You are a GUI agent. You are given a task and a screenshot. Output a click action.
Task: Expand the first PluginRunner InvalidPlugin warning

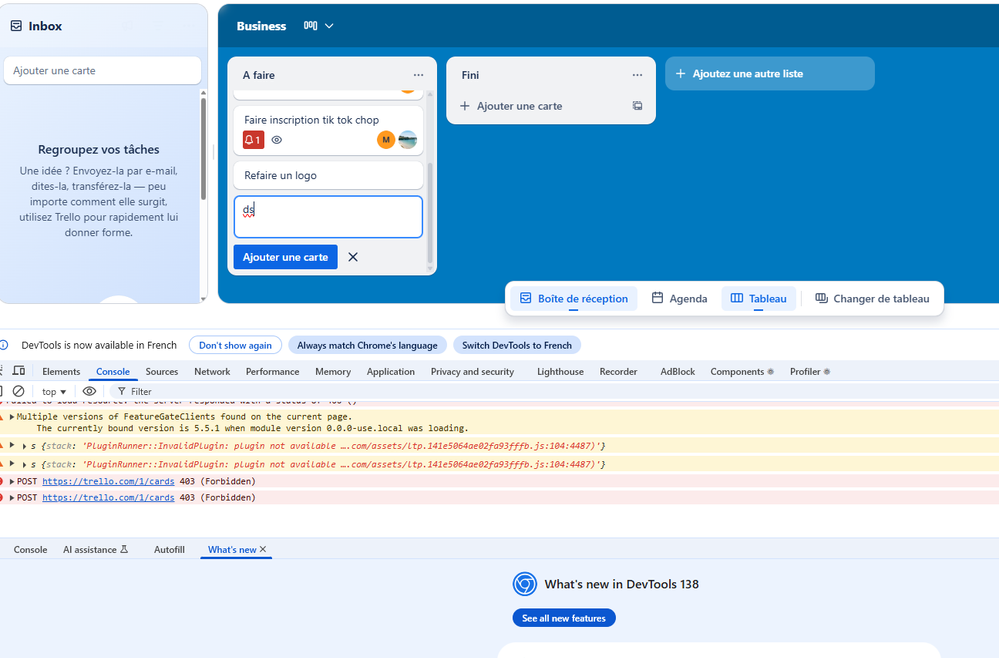12,445
